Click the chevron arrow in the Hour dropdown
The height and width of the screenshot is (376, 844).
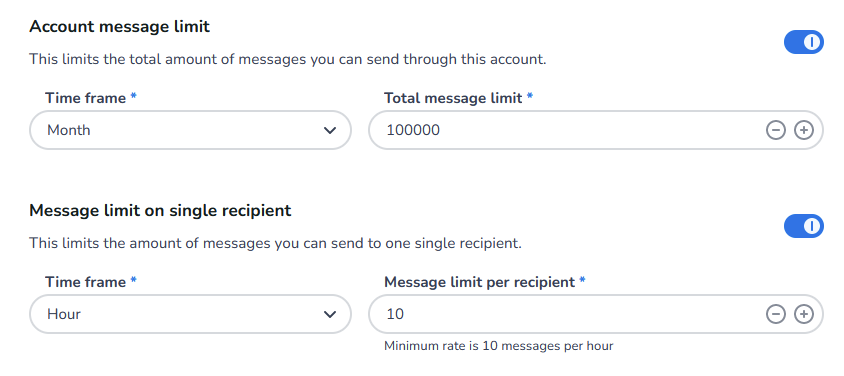coord(330,314)
